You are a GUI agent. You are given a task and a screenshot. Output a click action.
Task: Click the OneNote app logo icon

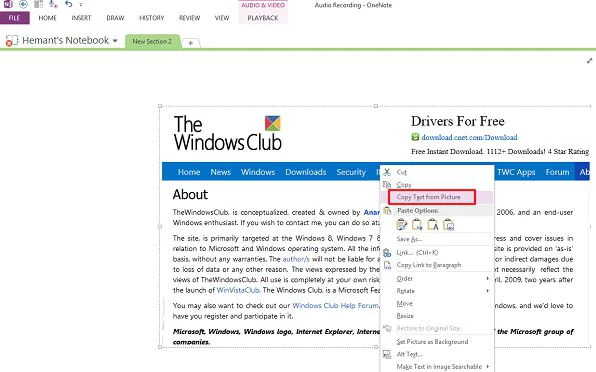[x=8, y=4]
